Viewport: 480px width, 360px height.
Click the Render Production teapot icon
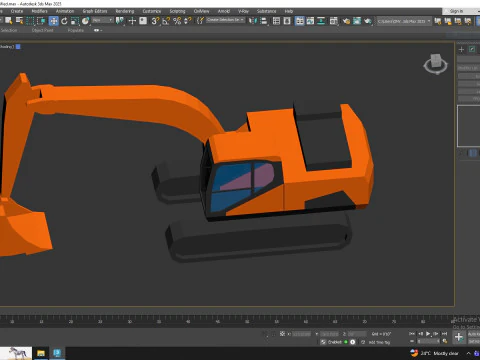(368, 21)
